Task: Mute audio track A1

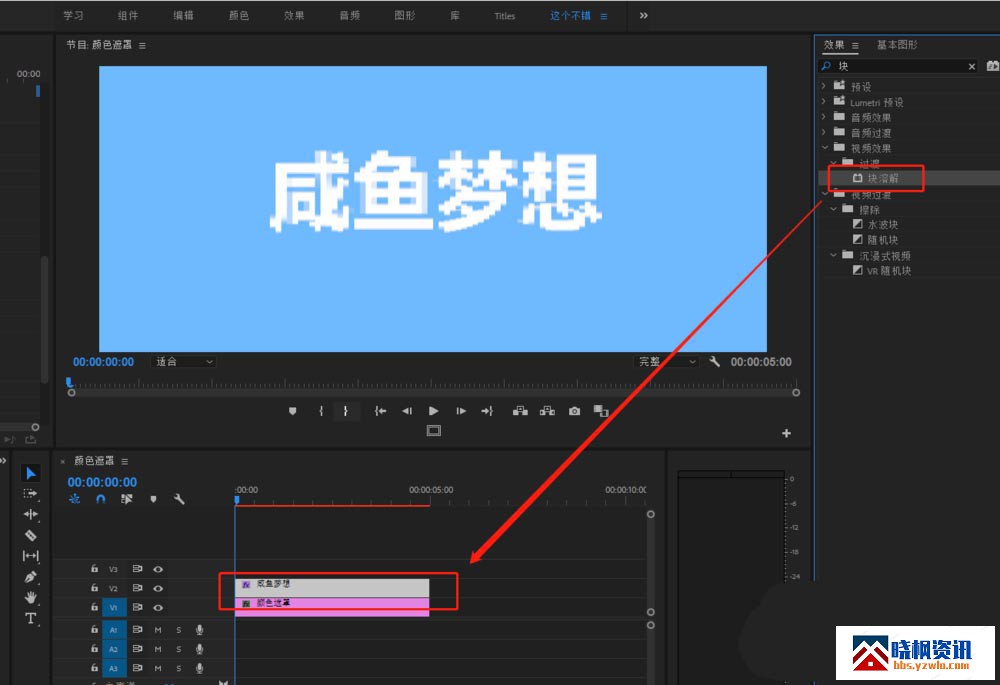Action: point(158,630)
